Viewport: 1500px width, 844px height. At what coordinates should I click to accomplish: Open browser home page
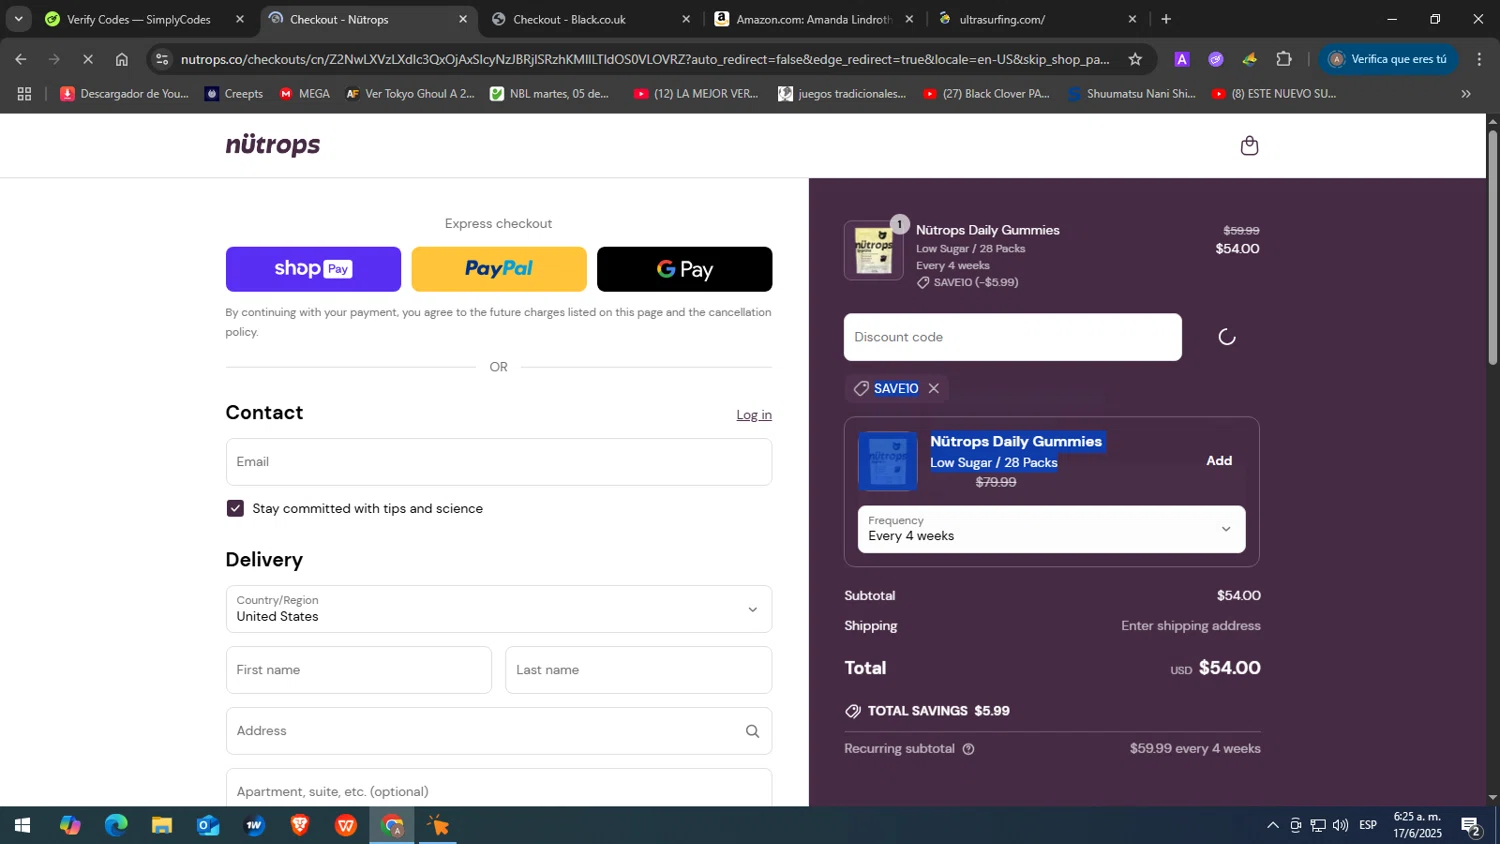tap(122, 59)
